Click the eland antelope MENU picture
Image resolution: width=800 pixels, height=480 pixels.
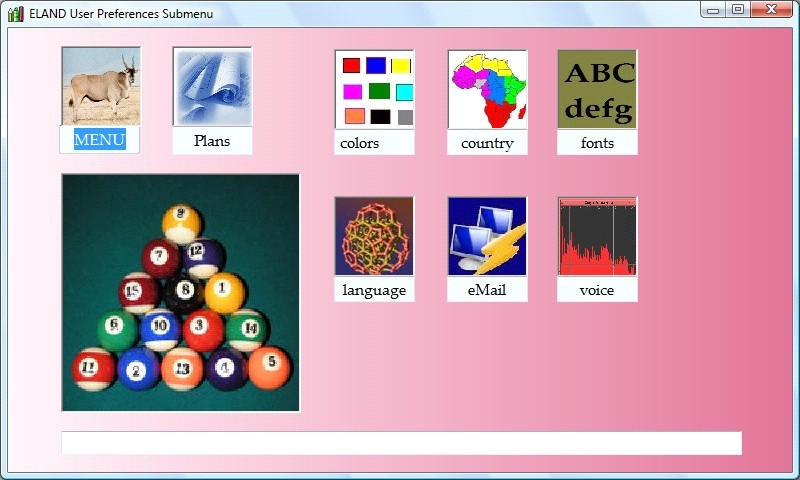(x=100, y=86)
